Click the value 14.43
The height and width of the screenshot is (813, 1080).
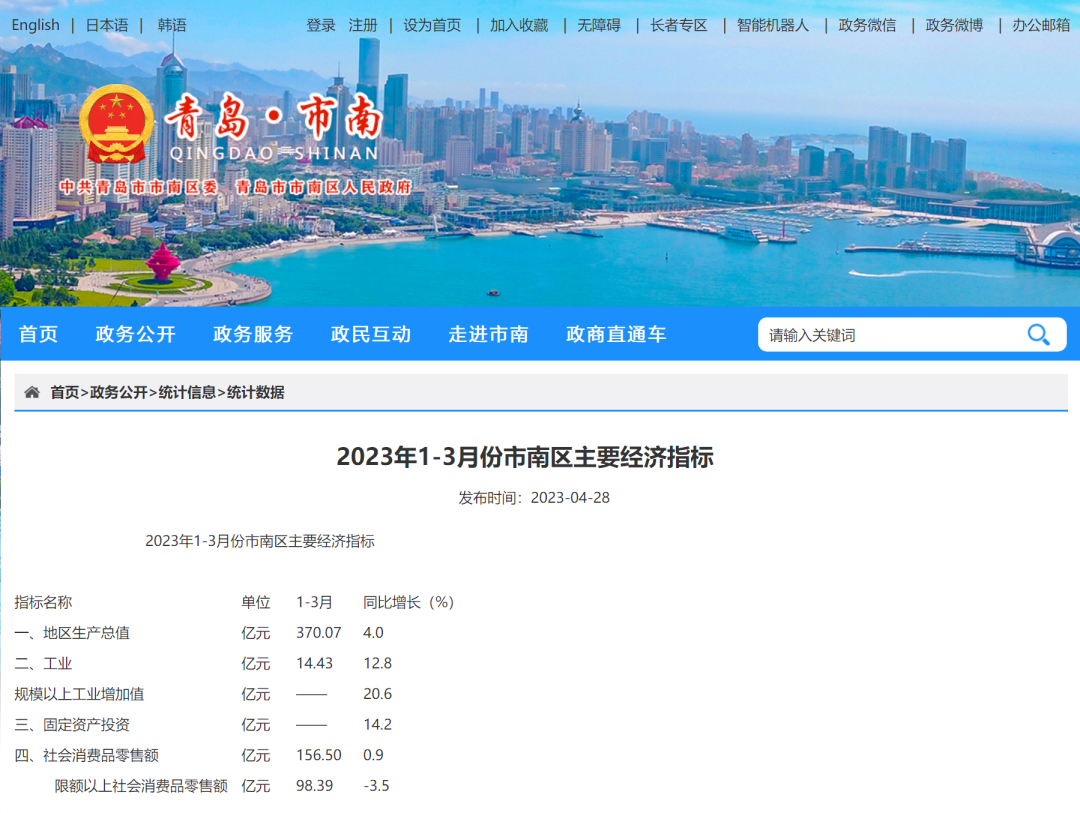(x=315, y=663)
